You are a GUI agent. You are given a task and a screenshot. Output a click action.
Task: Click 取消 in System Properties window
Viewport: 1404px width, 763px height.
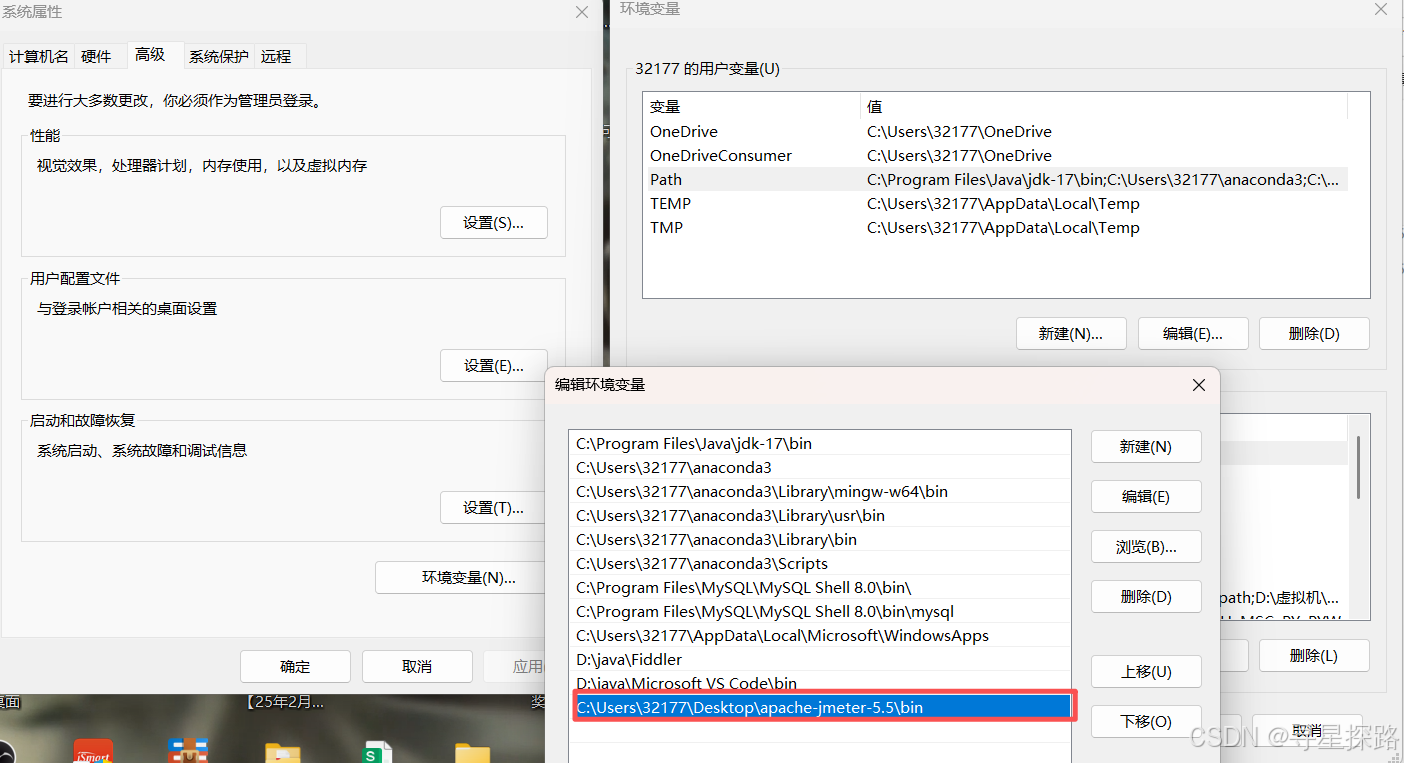click(417, 666)
